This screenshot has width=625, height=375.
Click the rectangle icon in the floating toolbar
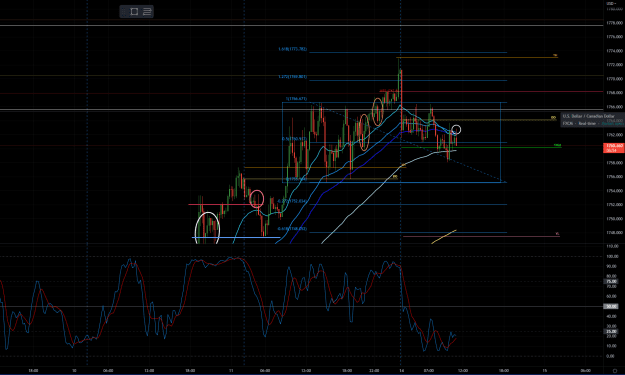pos(134,12)
